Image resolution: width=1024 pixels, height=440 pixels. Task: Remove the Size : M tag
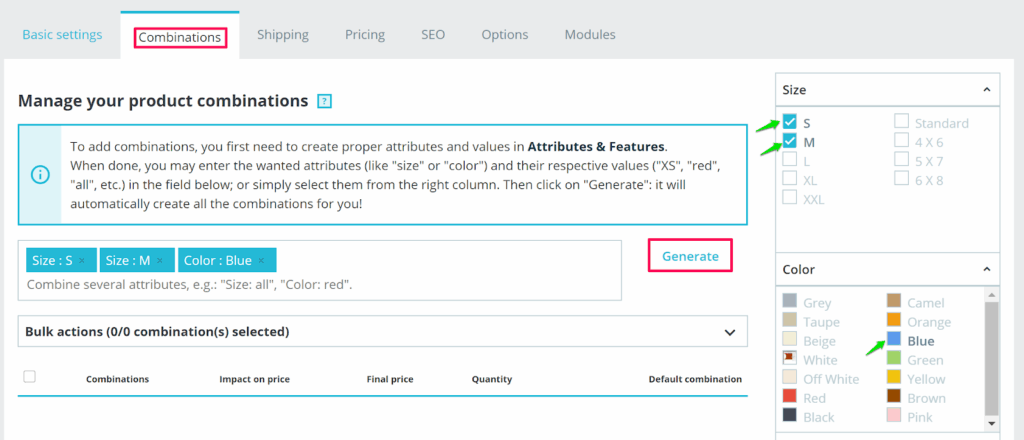coord(160,260)
